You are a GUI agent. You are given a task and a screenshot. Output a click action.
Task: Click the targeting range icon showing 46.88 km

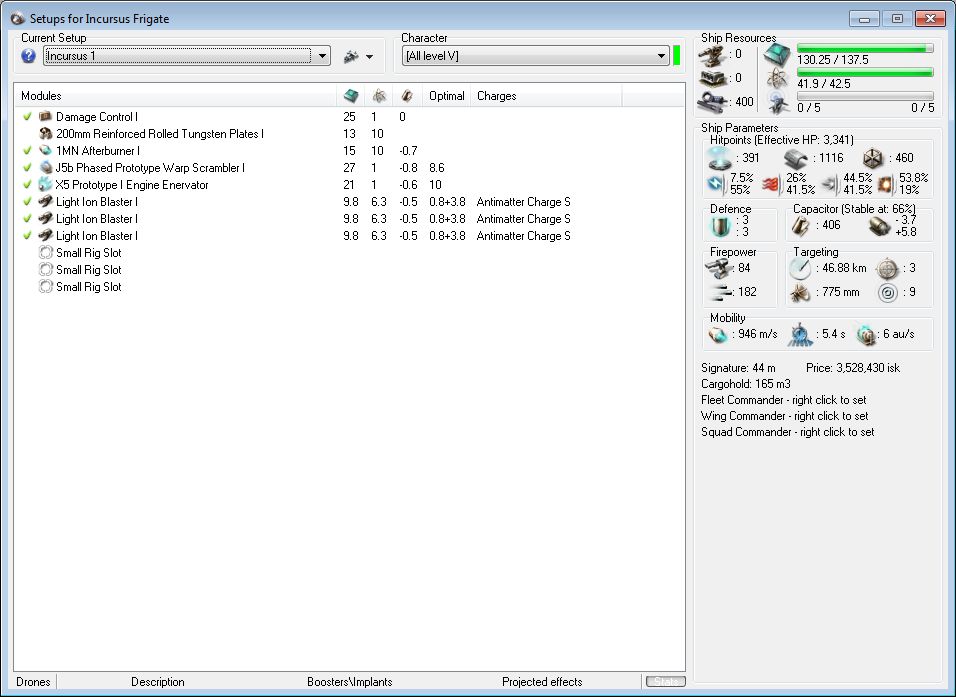click(x=800, y=268)
